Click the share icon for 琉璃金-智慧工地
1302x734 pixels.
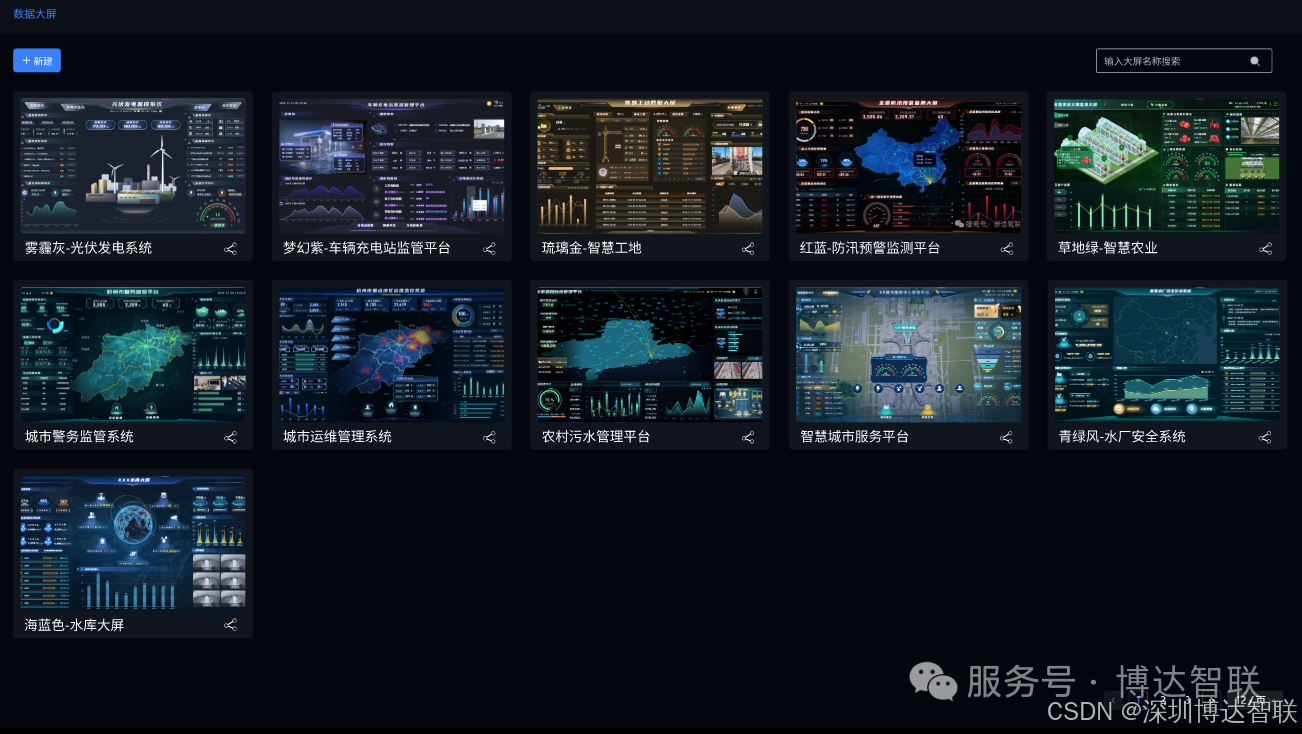point(748,248)
